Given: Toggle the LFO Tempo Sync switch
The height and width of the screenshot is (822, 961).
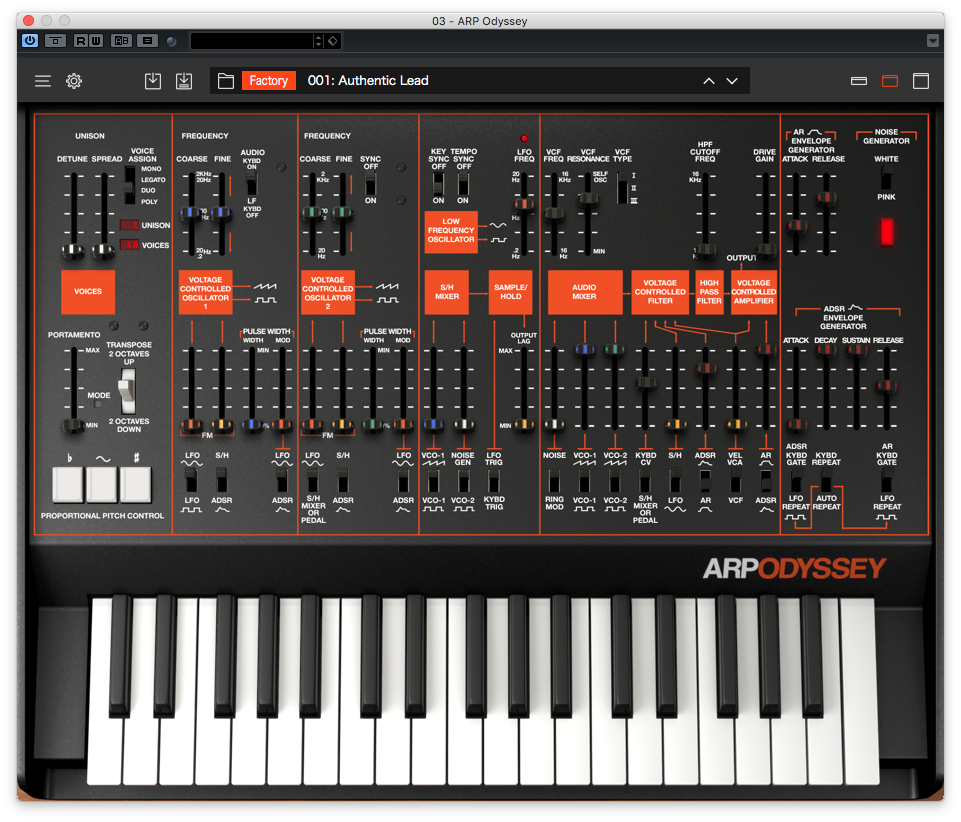Looking at the screenshot, I should (x=463, y=183).
